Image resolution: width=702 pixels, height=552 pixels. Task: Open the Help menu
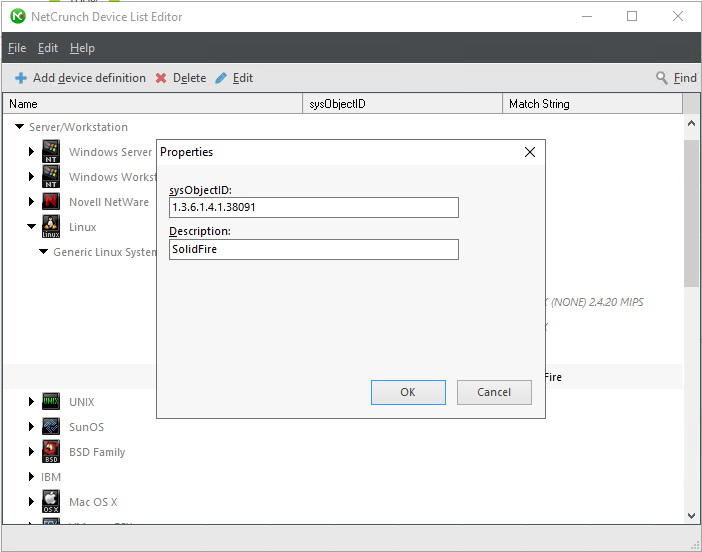click(82, 48)
